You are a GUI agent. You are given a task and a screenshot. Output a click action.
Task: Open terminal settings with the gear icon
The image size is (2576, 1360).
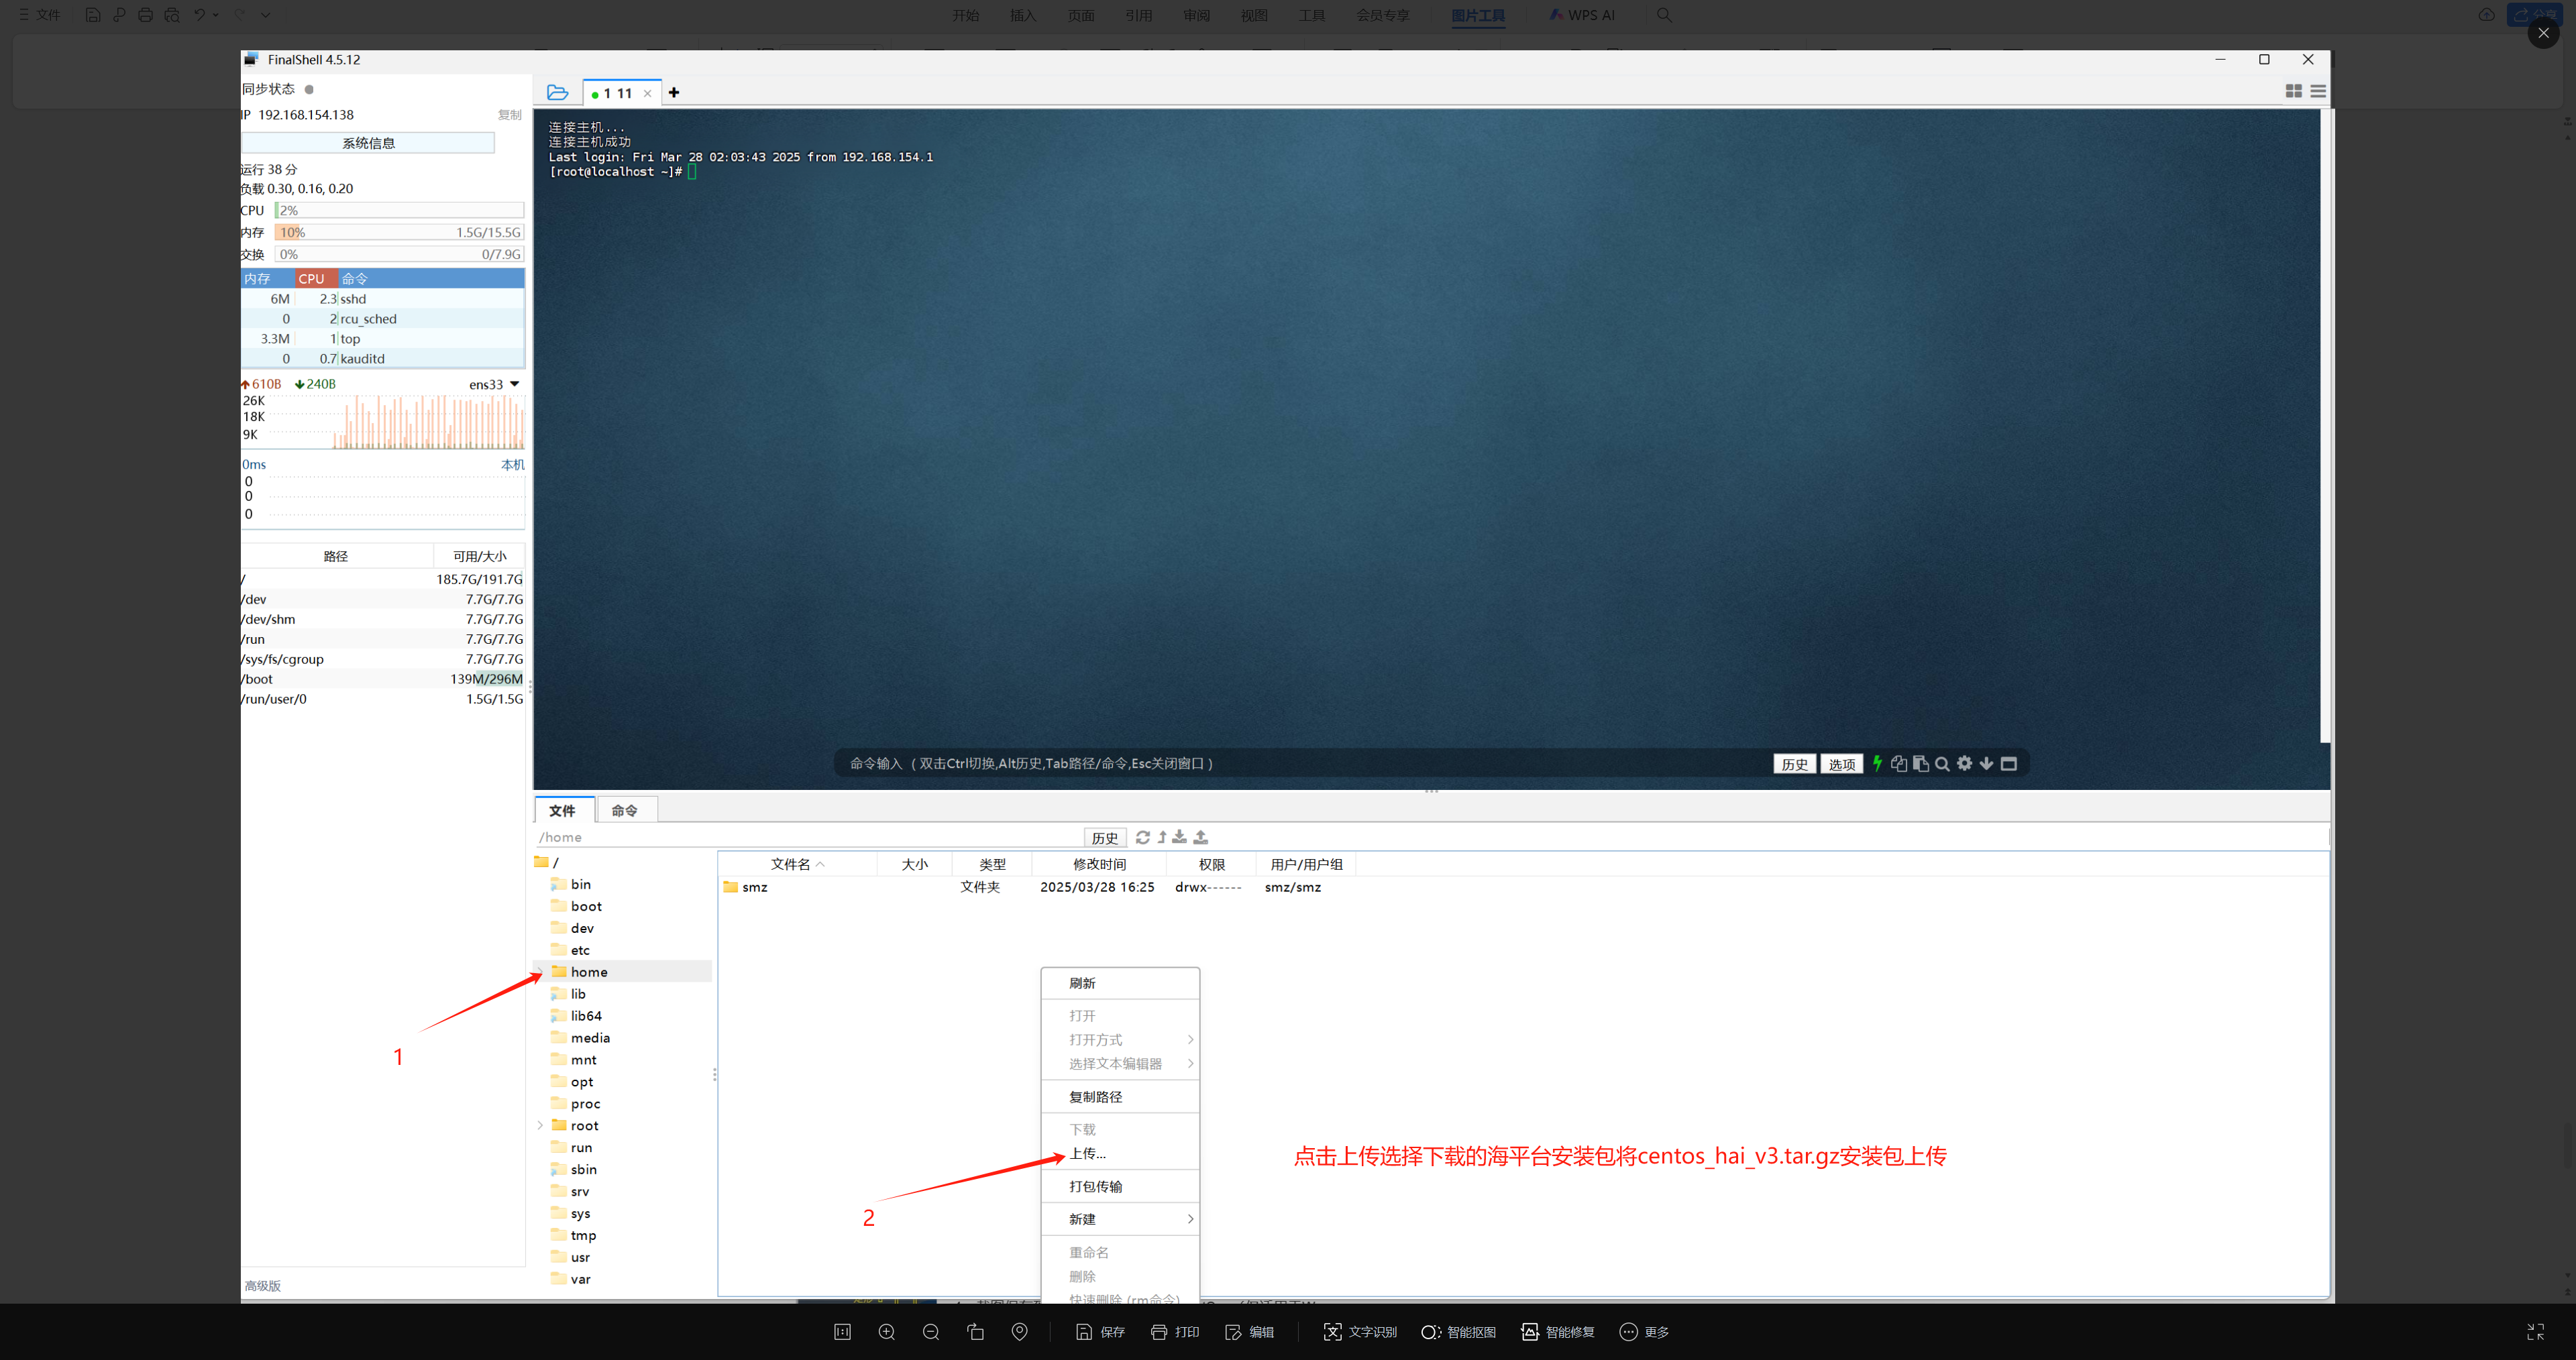(1964, 763)
